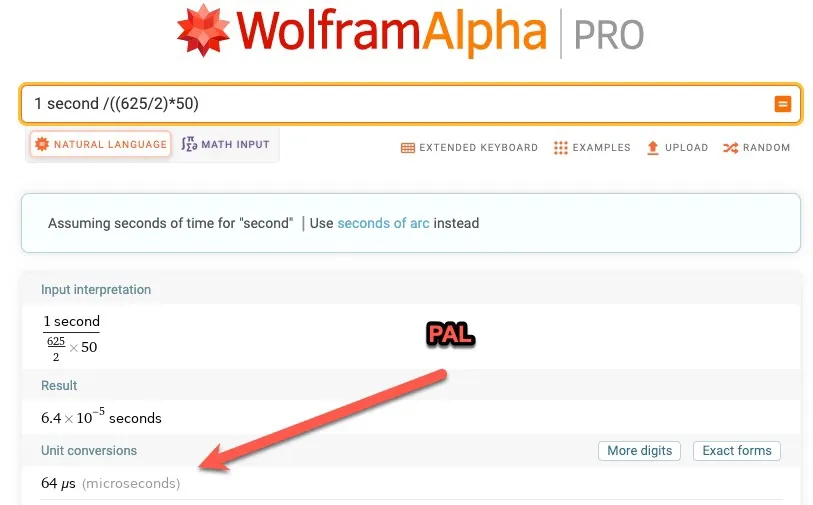The width and height of the screenshot is (813, 505).
Task: Show Exact forms of the result
Action: [x=737, y=451]
